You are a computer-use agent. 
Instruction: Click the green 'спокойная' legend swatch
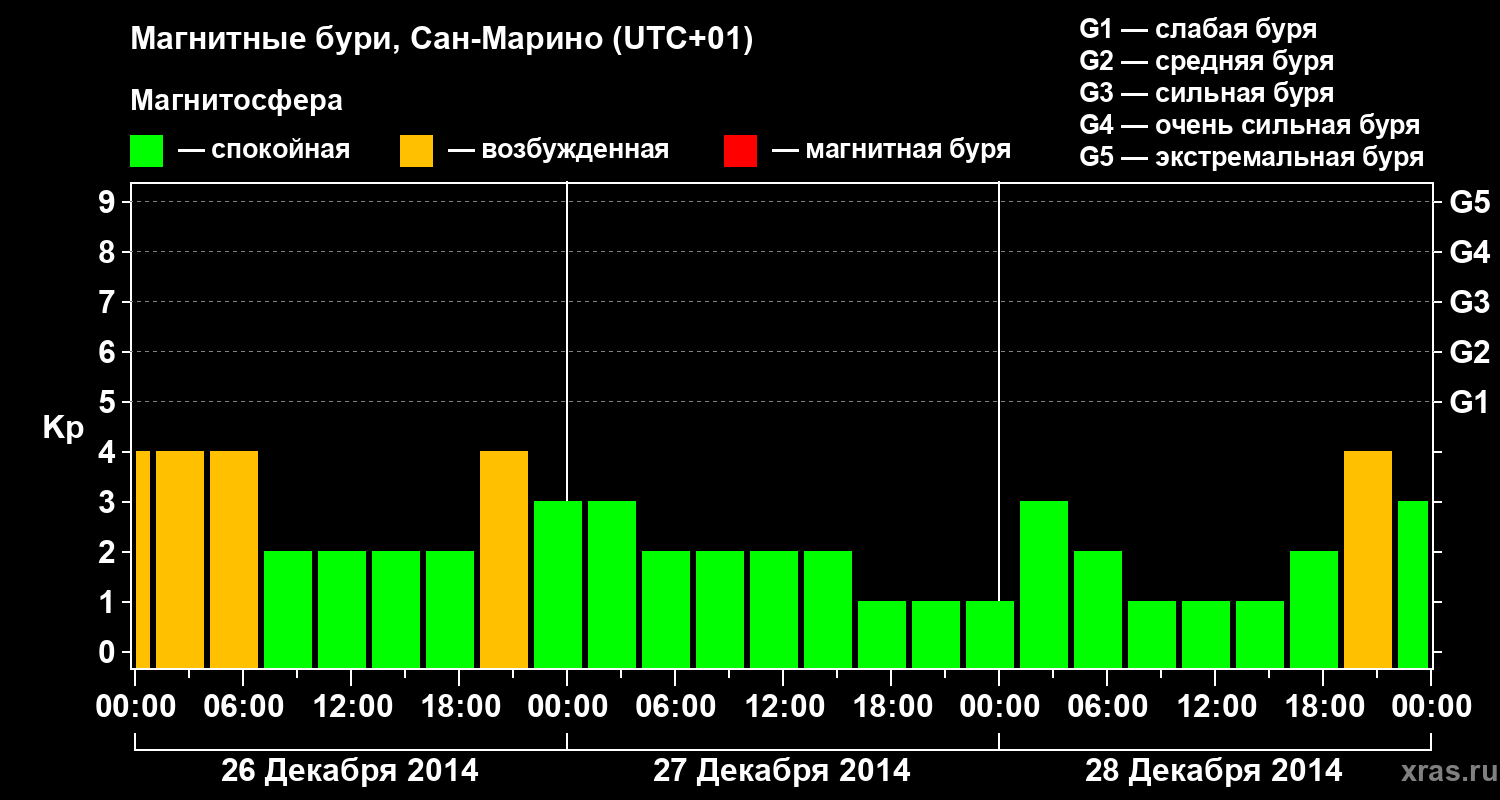(146, 151)
